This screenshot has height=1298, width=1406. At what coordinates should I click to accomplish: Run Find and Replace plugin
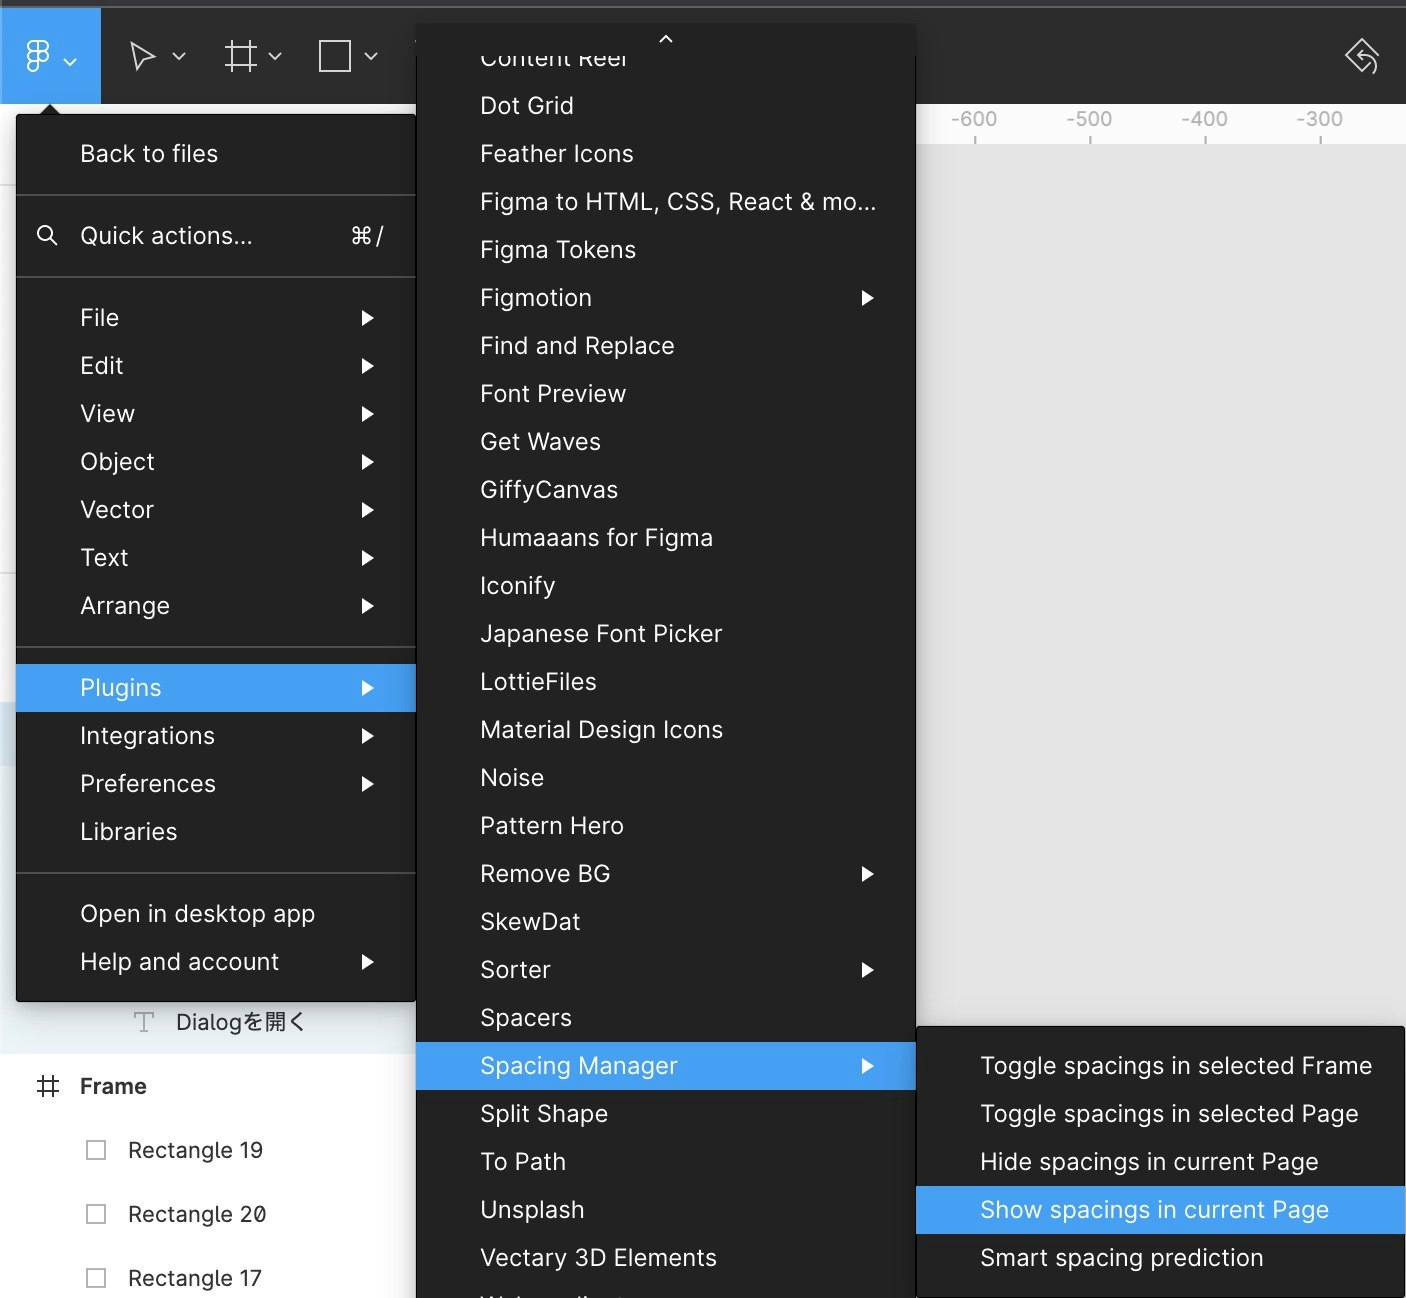(666, 346)
